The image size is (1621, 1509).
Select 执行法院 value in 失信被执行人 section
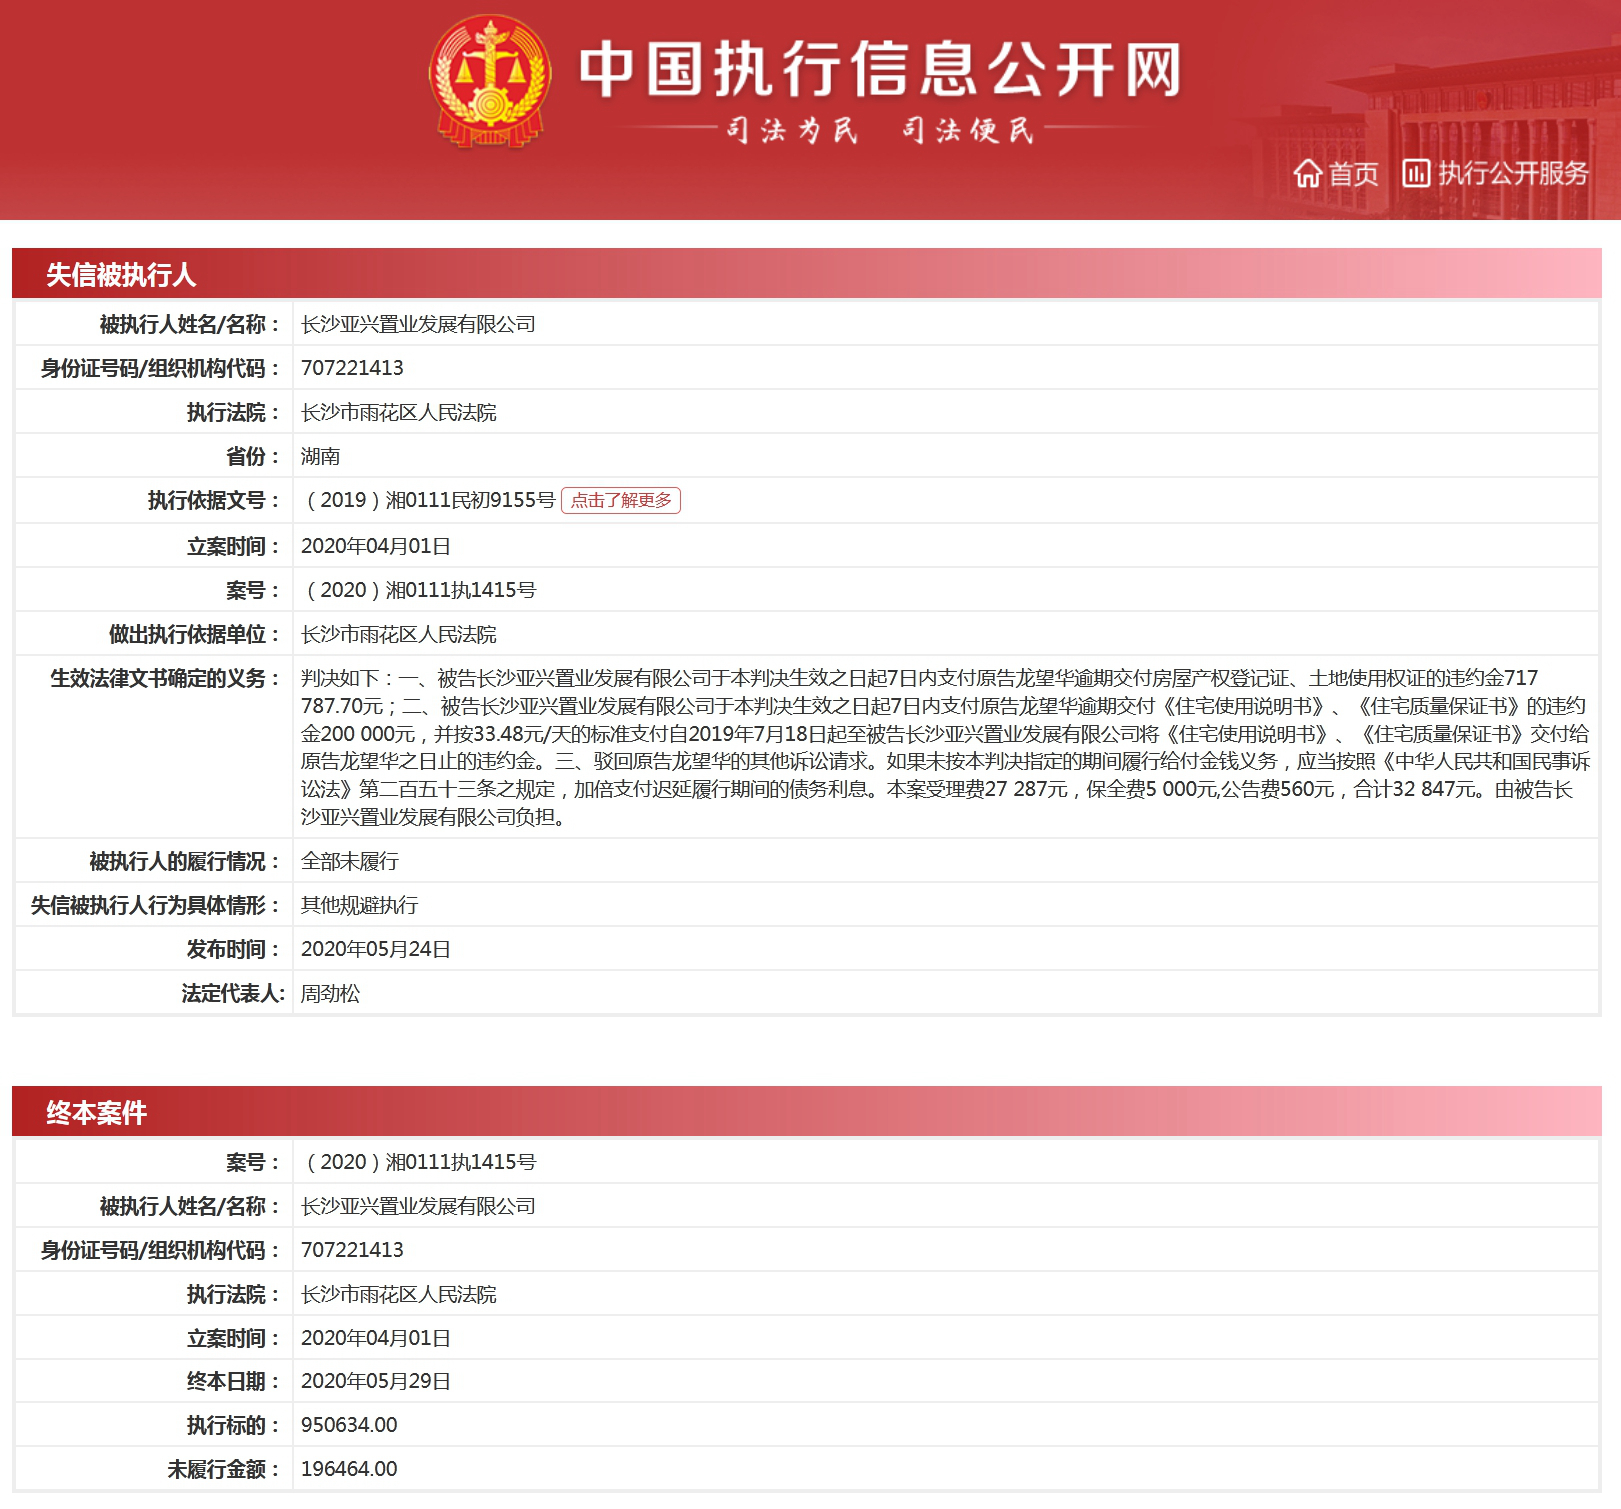click(399, 412)
